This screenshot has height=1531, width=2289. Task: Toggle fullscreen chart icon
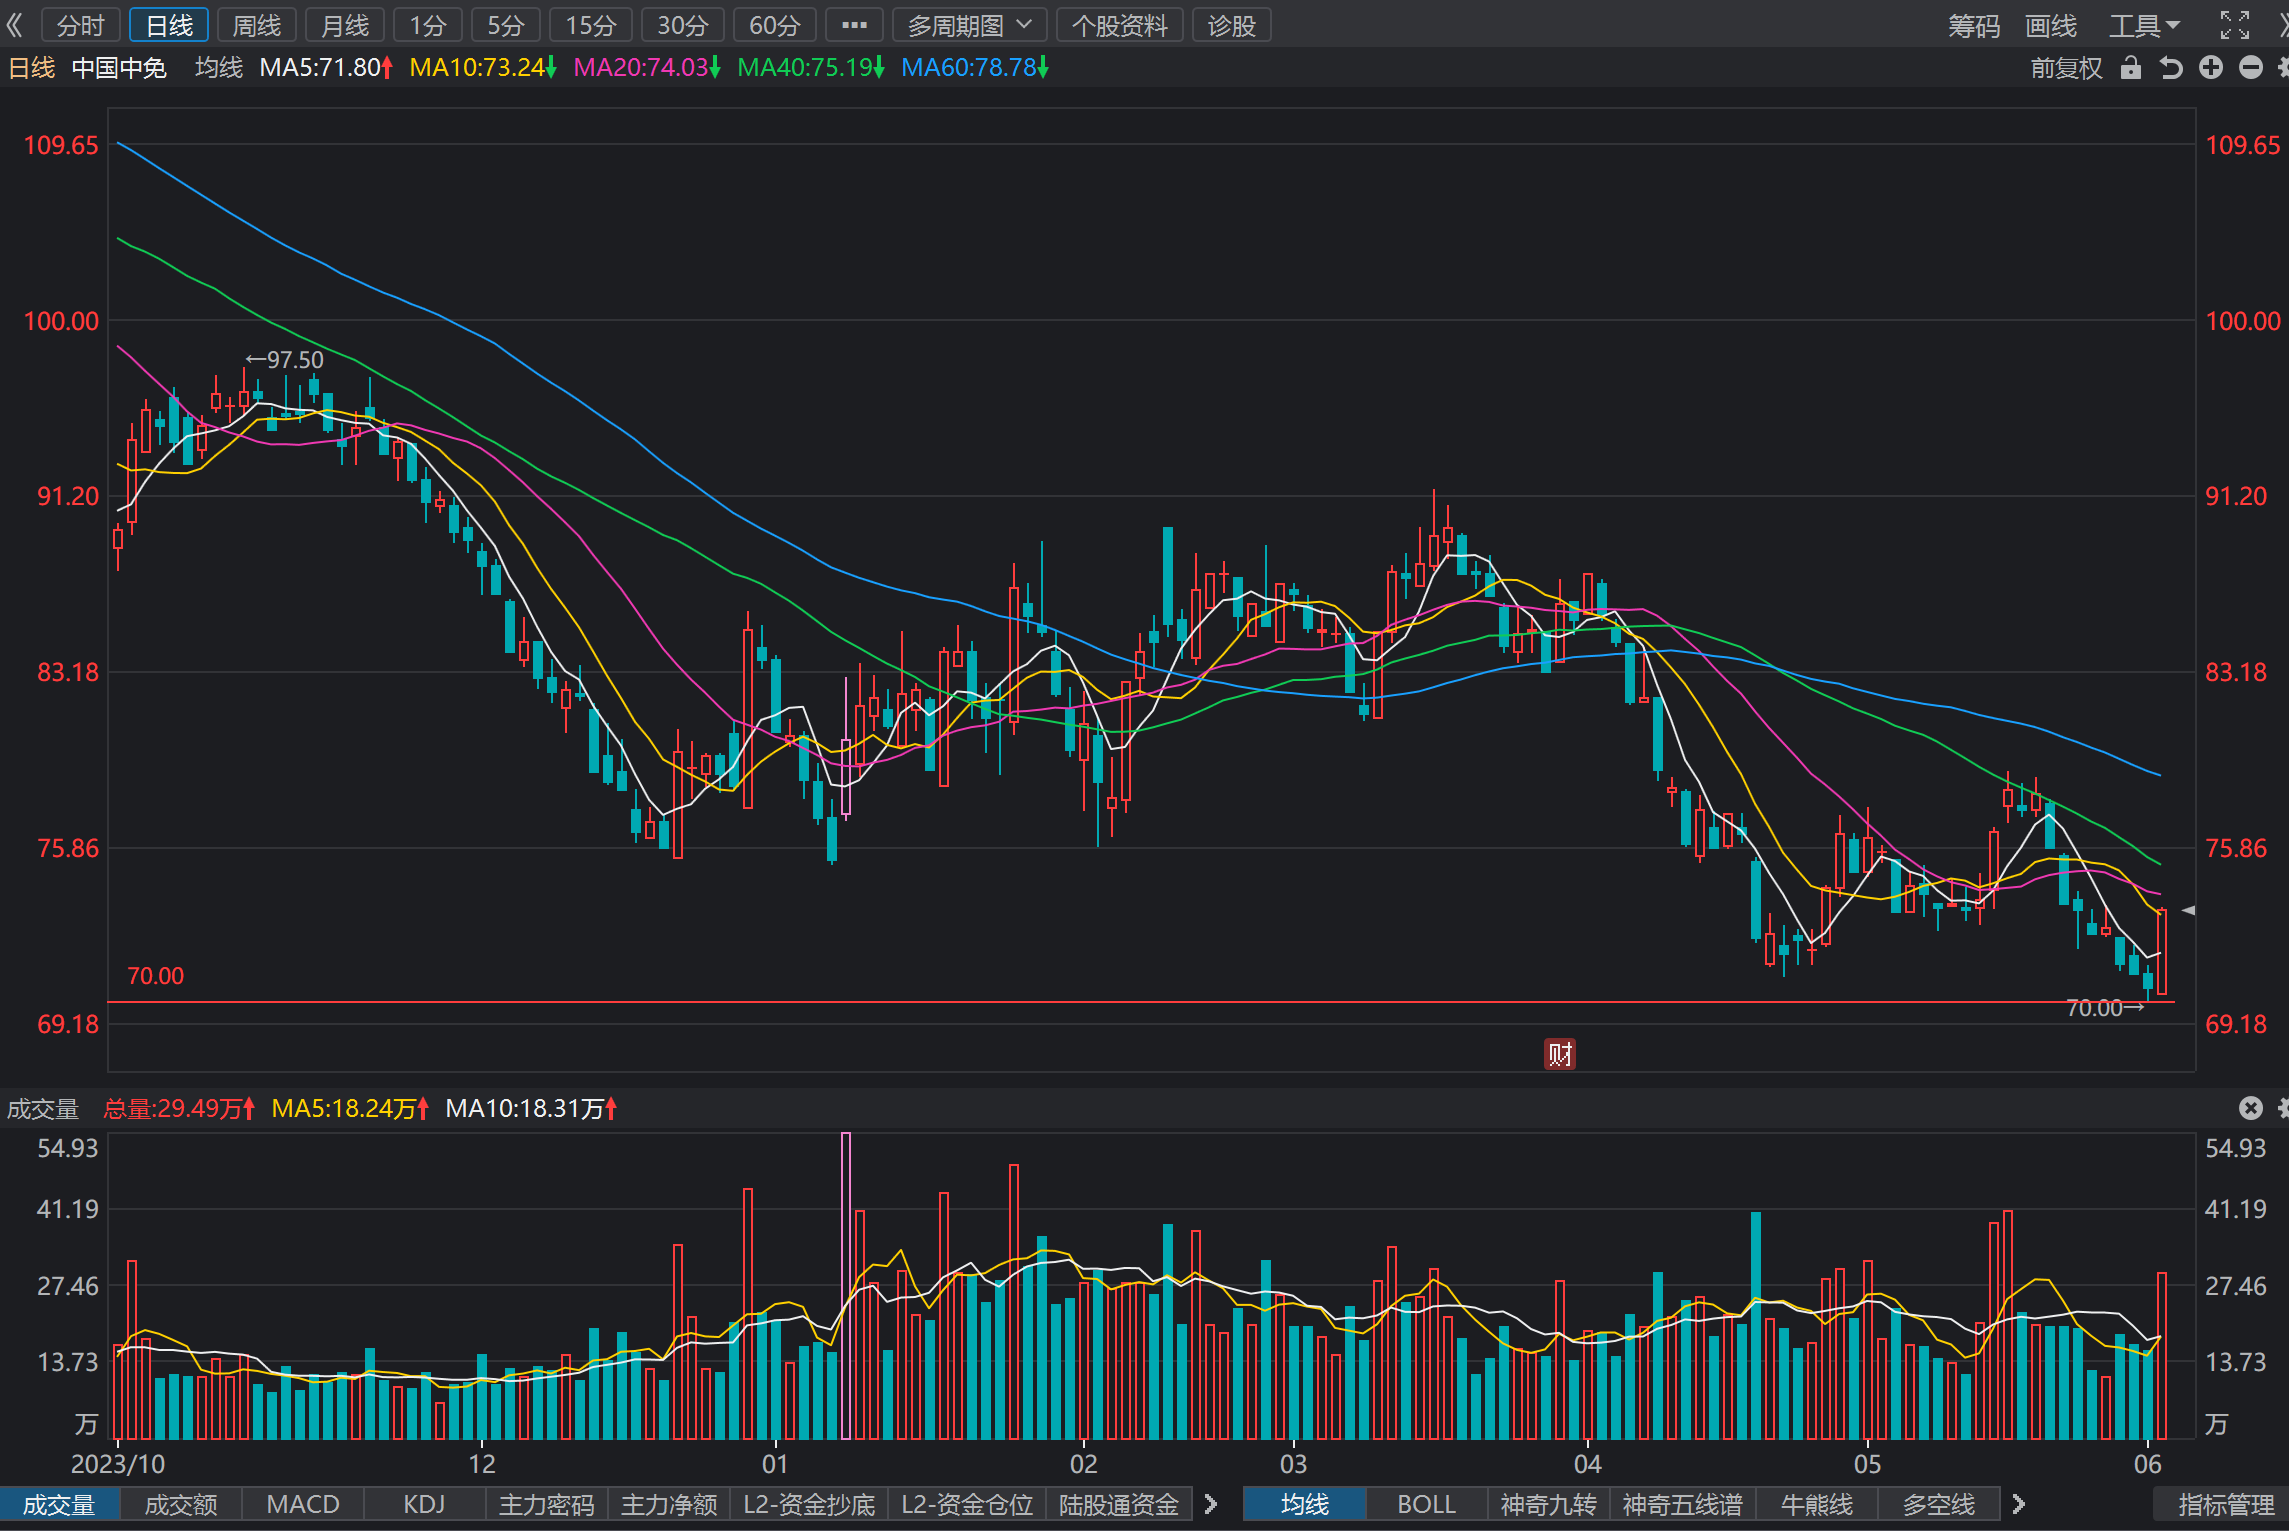point(2235,25)
